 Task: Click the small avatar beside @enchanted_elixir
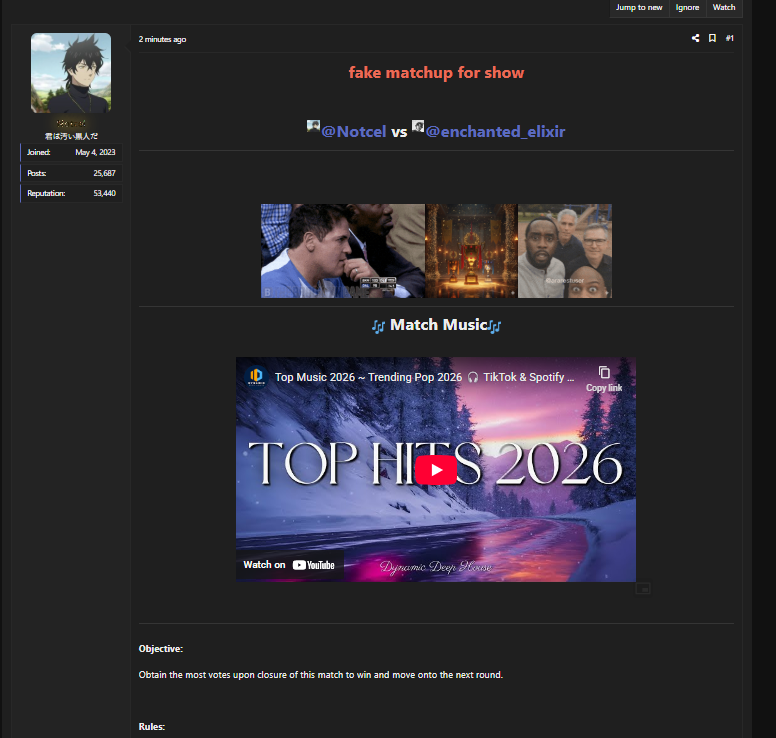(x=418, y=127)
